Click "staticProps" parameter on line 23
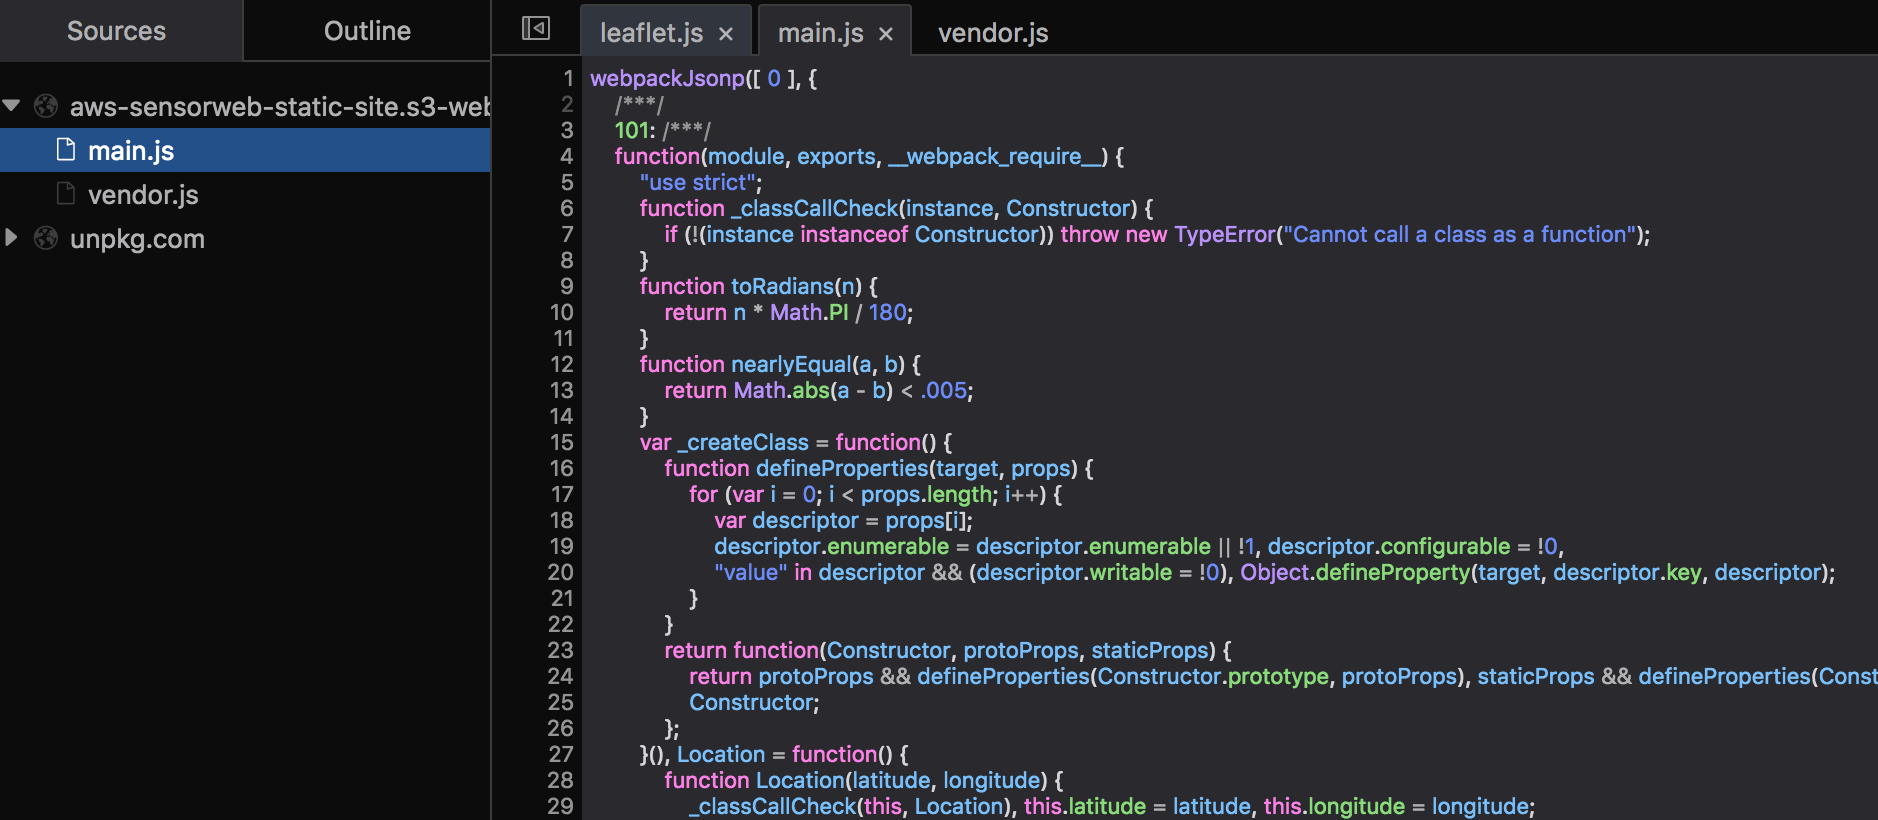The width and height of the screenshot is (1878, 820). coord(1150,650)
